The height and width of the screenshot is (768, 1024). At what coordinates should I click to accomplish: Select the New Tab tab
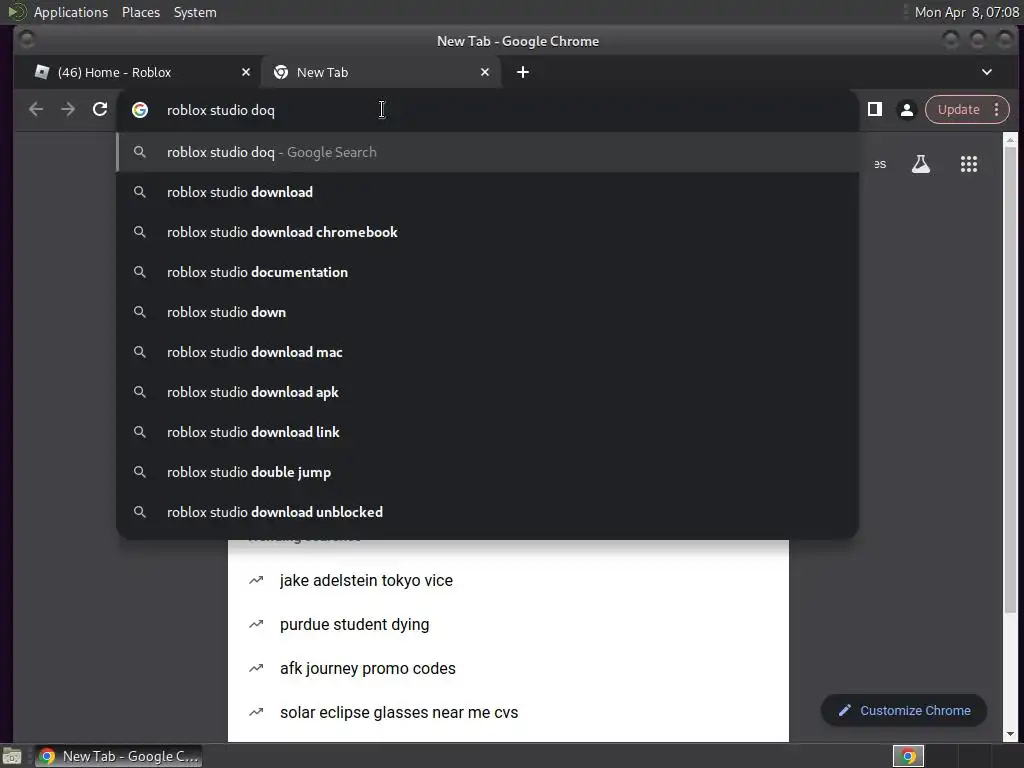(381, 72)
